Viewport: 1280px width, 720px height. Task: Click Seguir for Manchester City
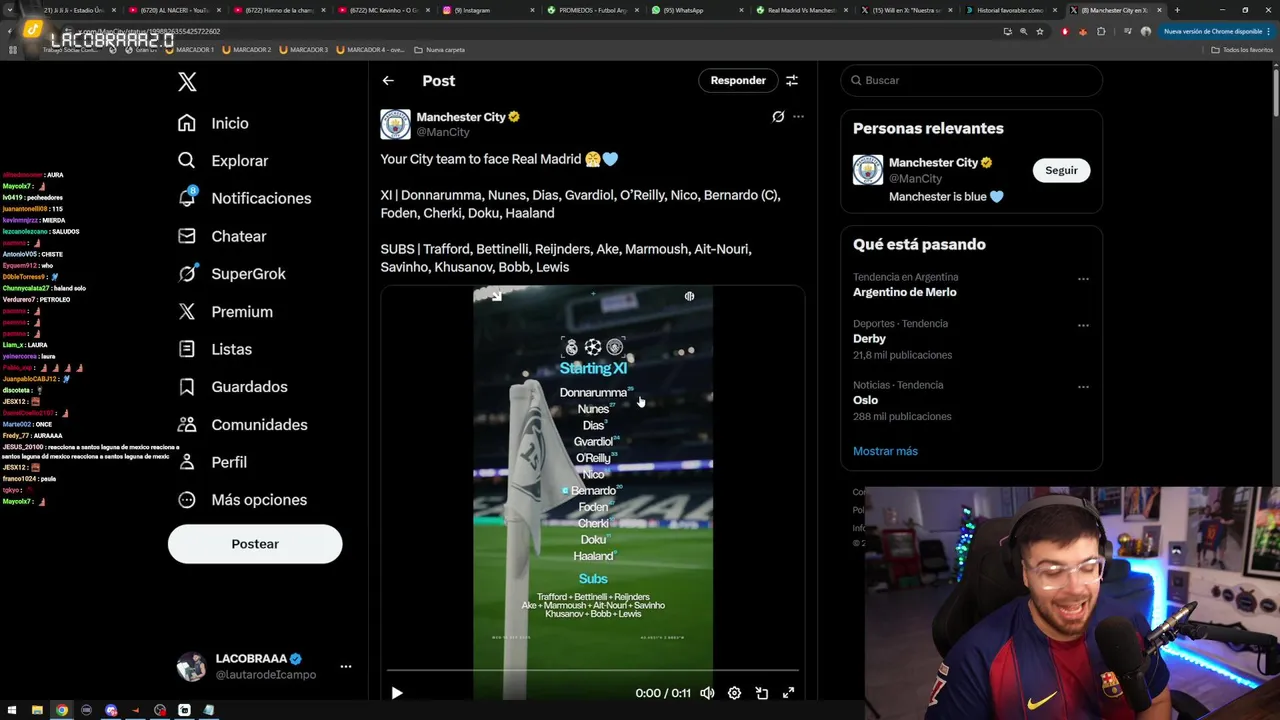coord(1061,170)
